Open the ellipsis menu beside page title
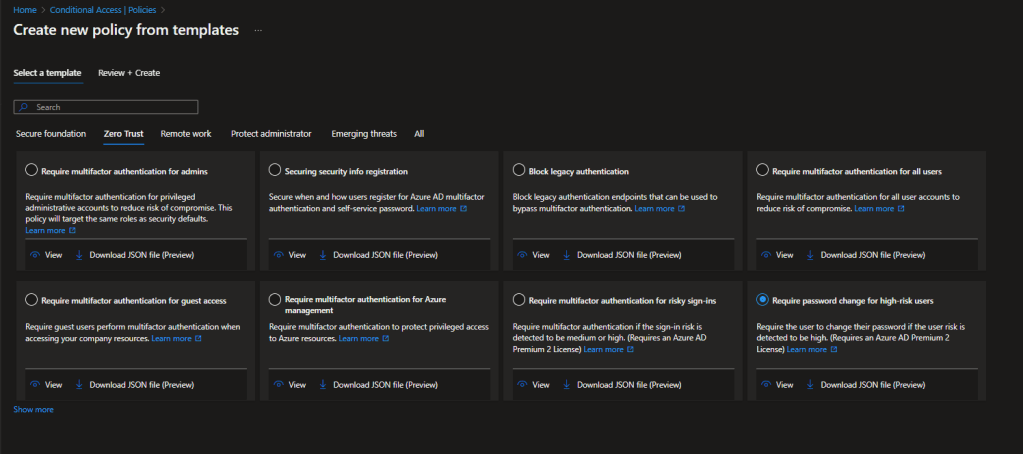 click(258, 31)
